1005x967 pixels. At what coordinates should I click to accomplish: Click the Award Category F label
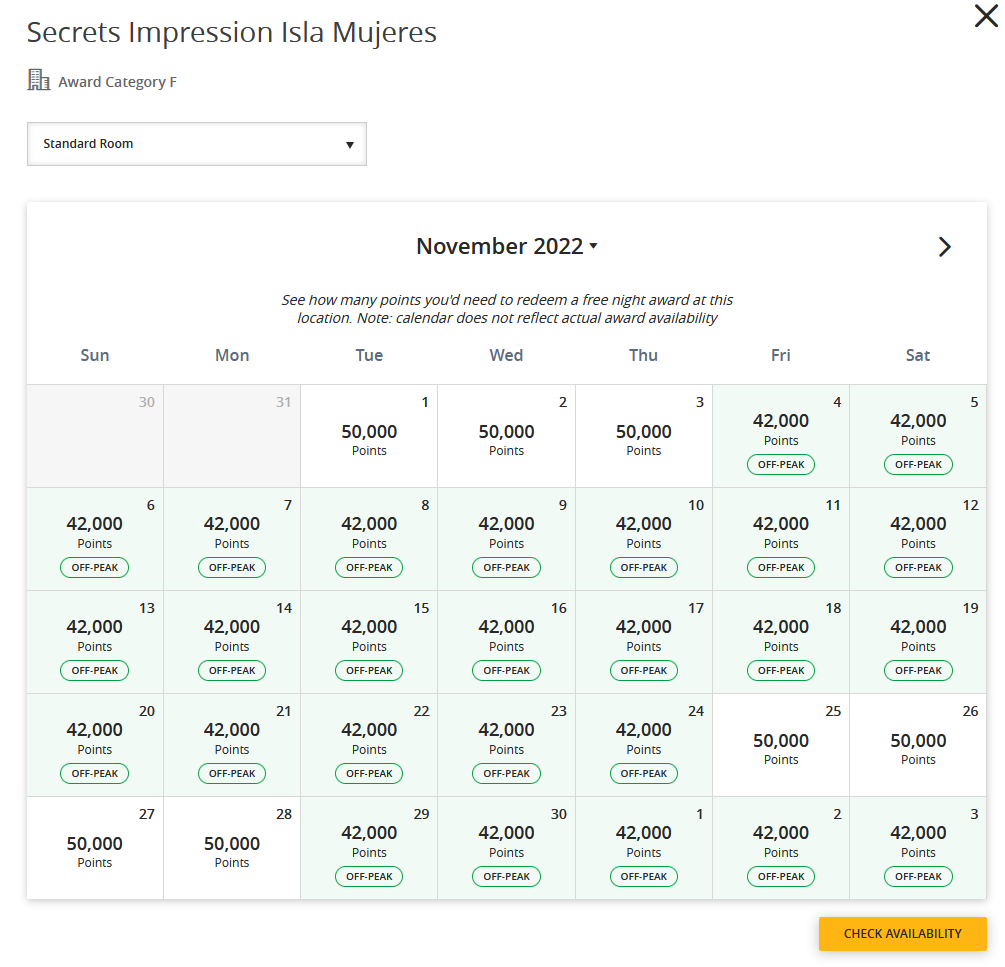(117, 82)
